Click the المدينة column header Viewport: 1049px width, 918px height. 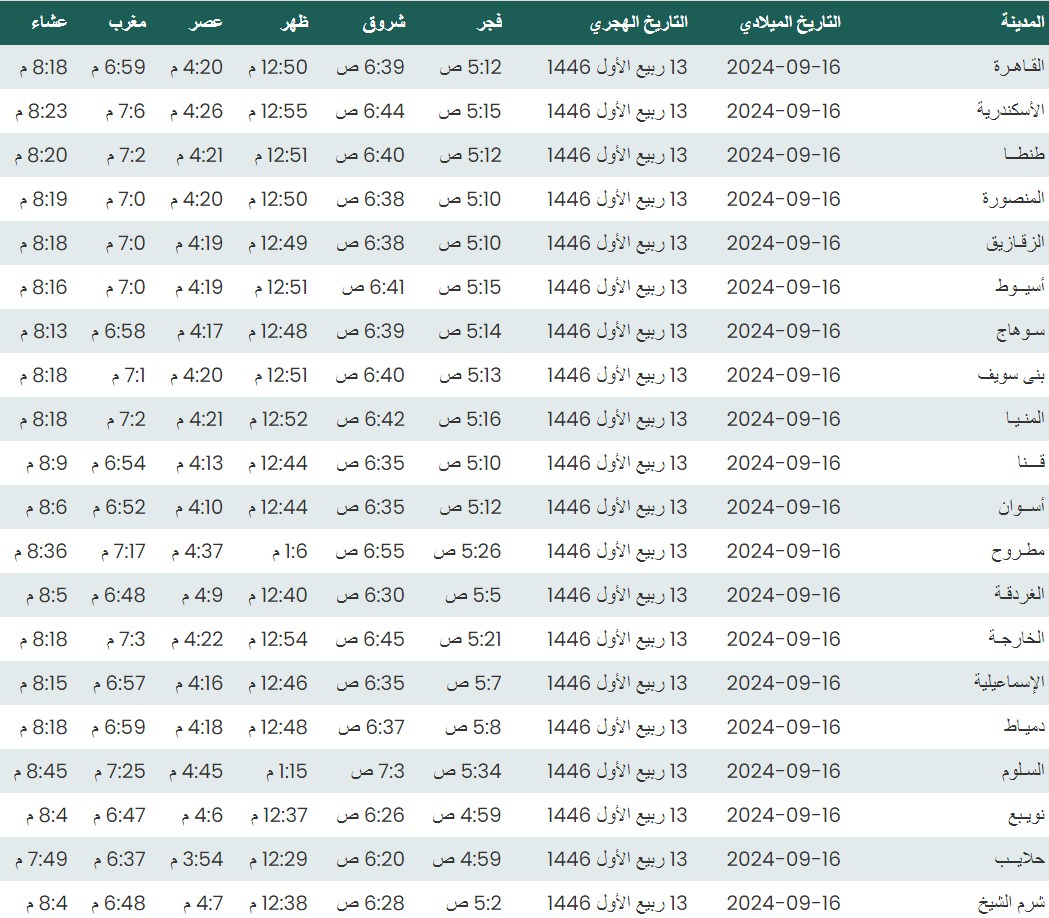(x=1022, y=22)
